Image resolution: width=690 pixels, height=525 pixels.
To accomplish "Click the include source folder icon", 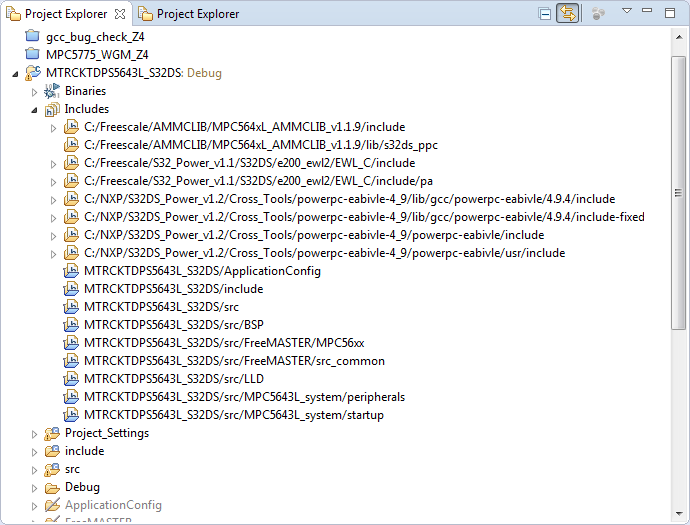I will pos(52,452).
